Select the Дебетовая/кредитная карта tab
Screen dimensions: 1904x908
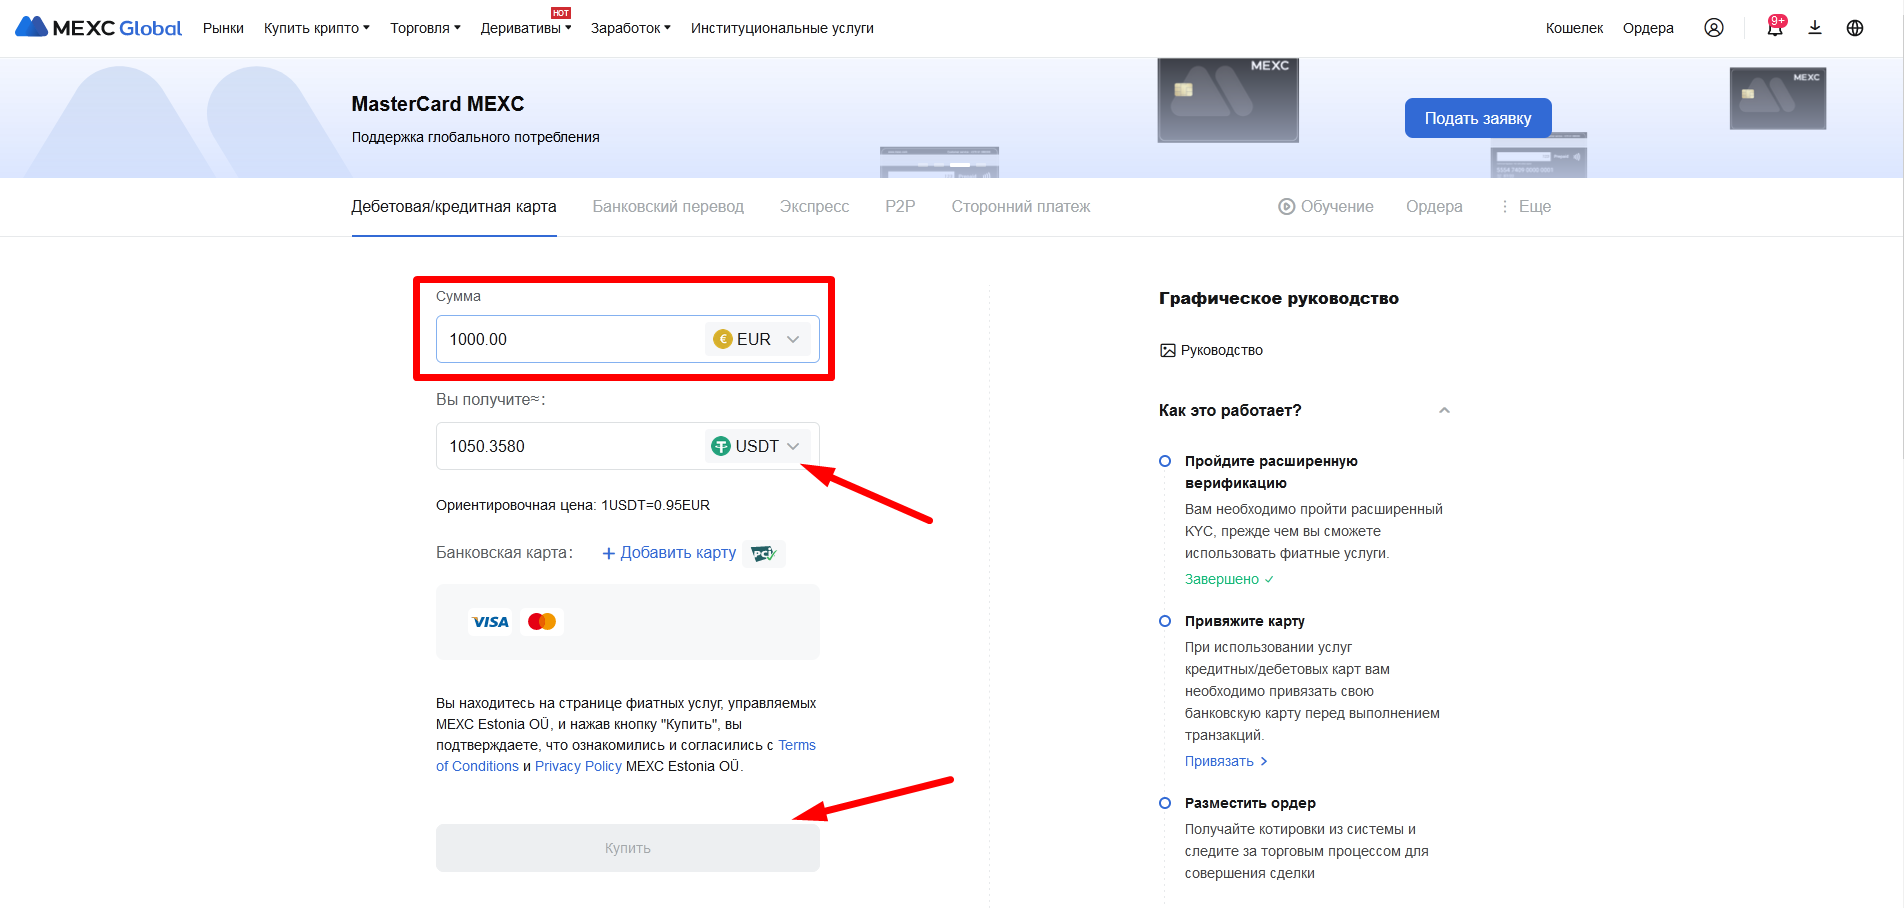pyautogui.click(x=454, y=207)
